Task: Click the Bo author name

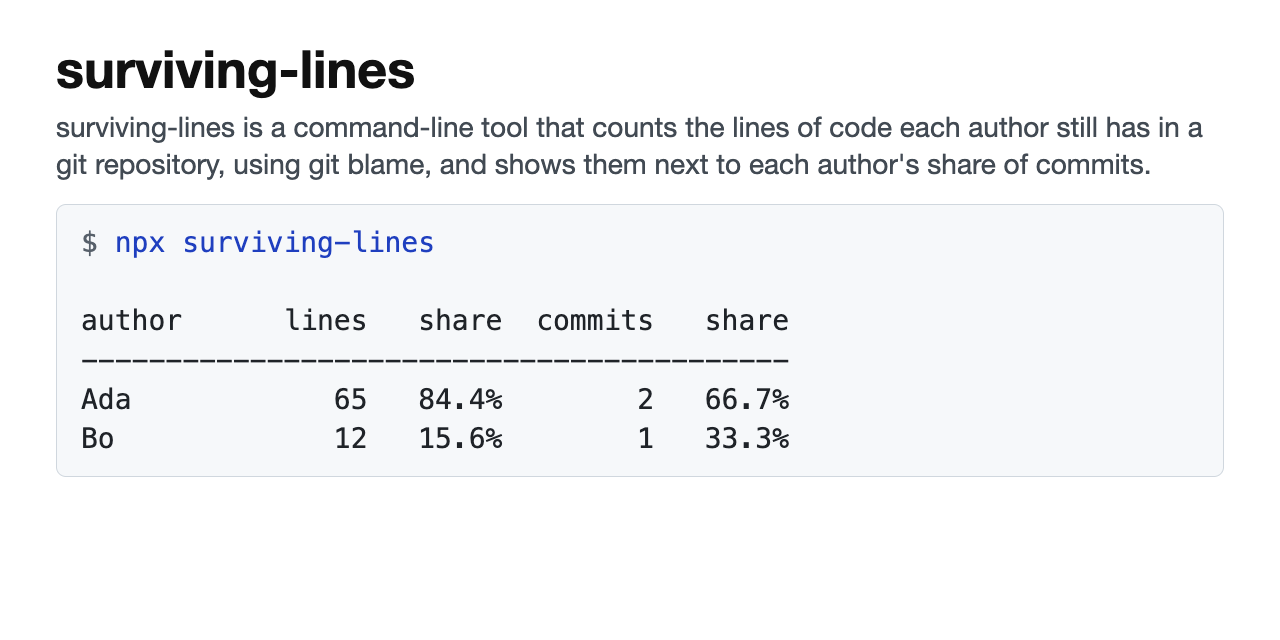Action: pos(98,438)
